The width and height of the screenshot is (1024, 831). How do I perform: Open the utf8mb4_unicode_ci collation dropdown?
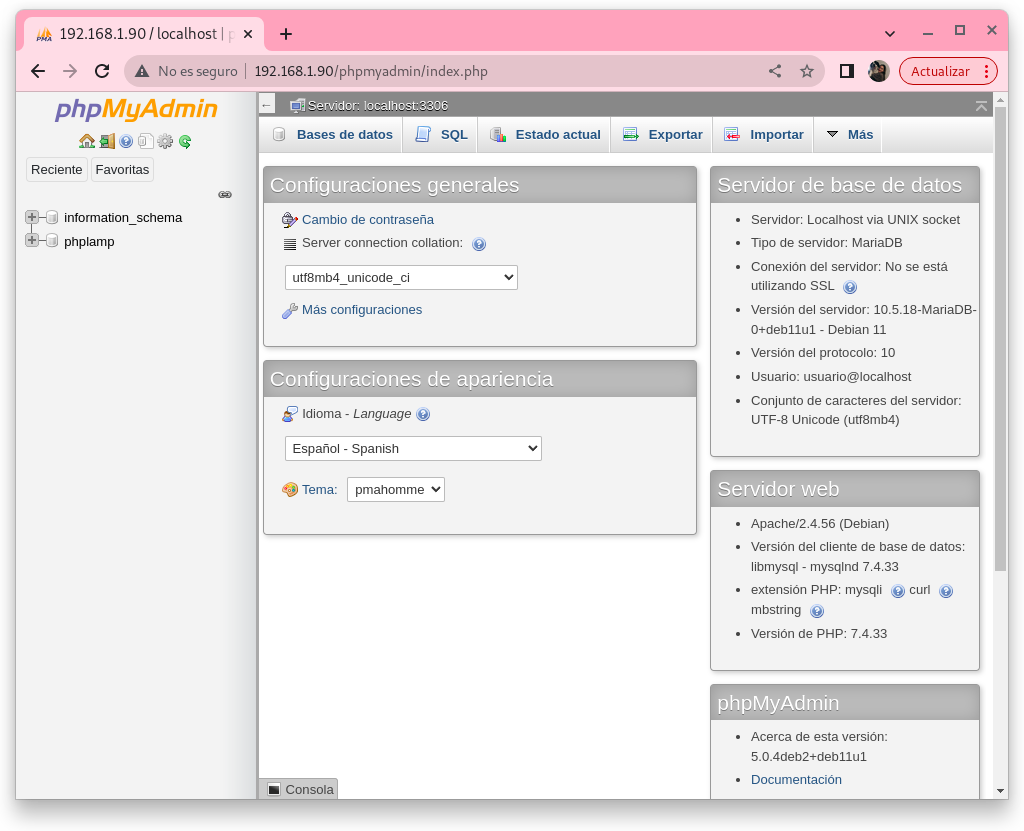[x=401, y=277]
